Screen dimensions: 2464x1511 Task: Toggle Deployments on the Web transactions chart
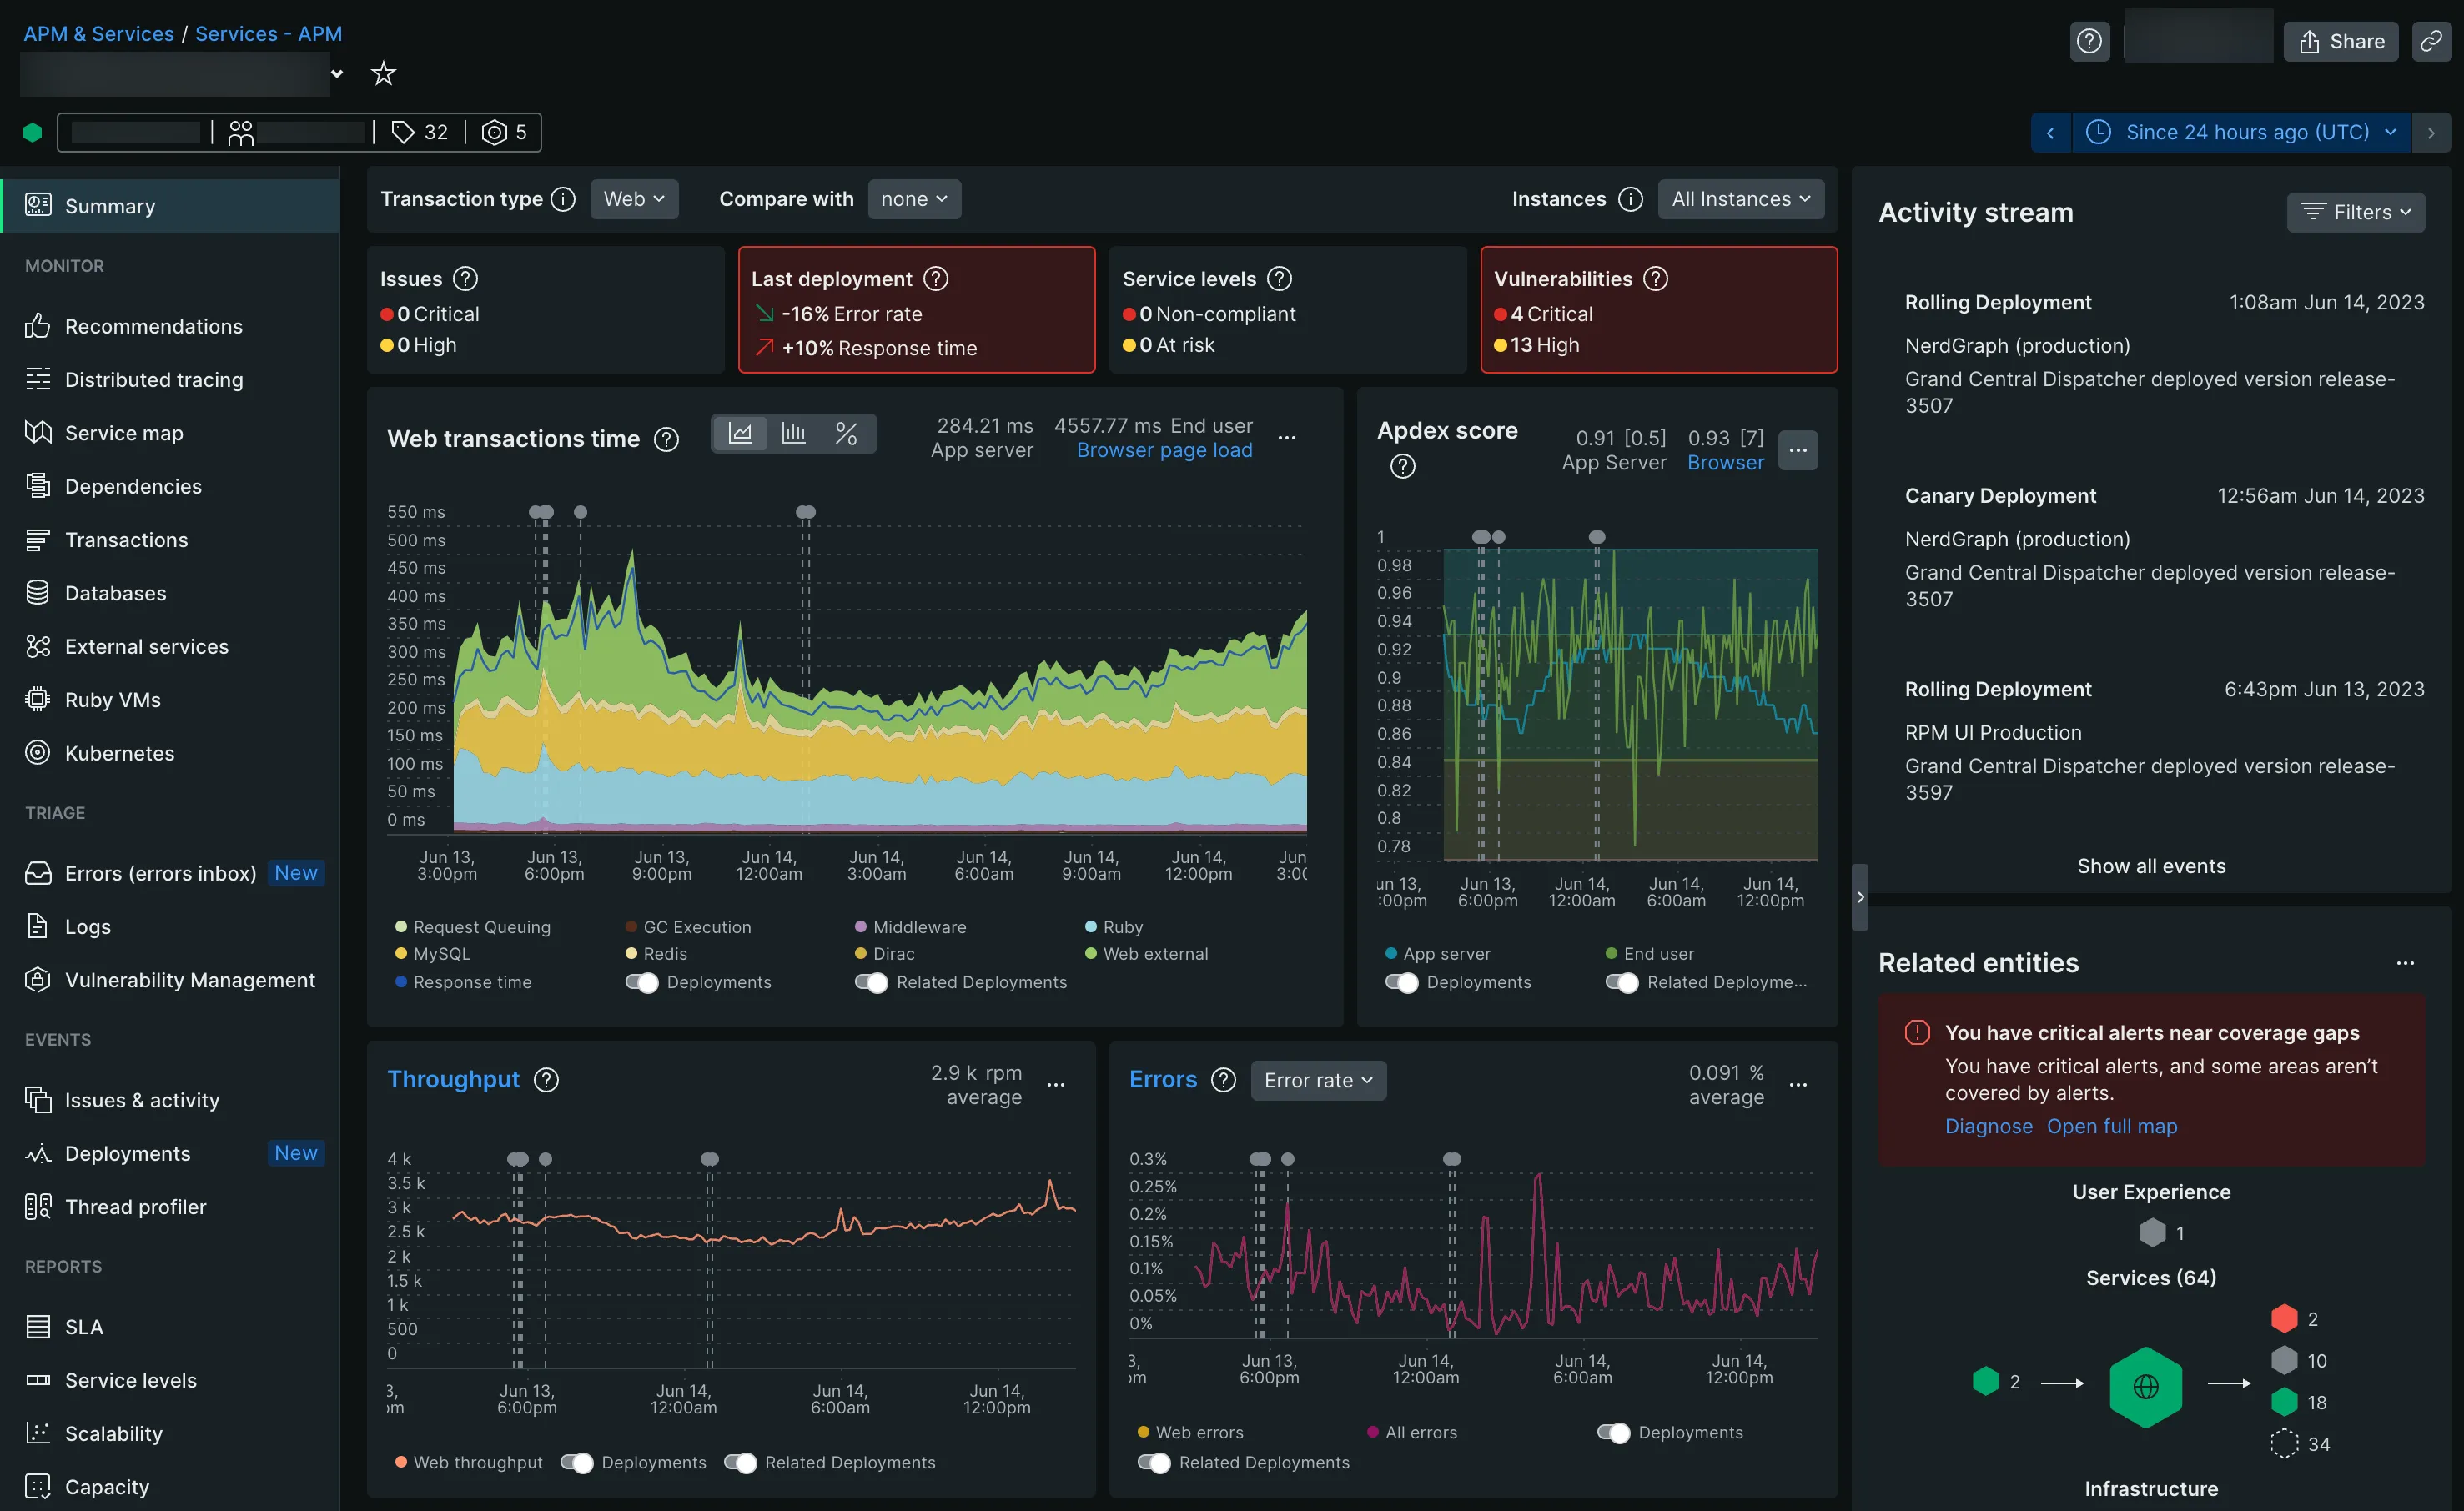(x=641, y=982)
